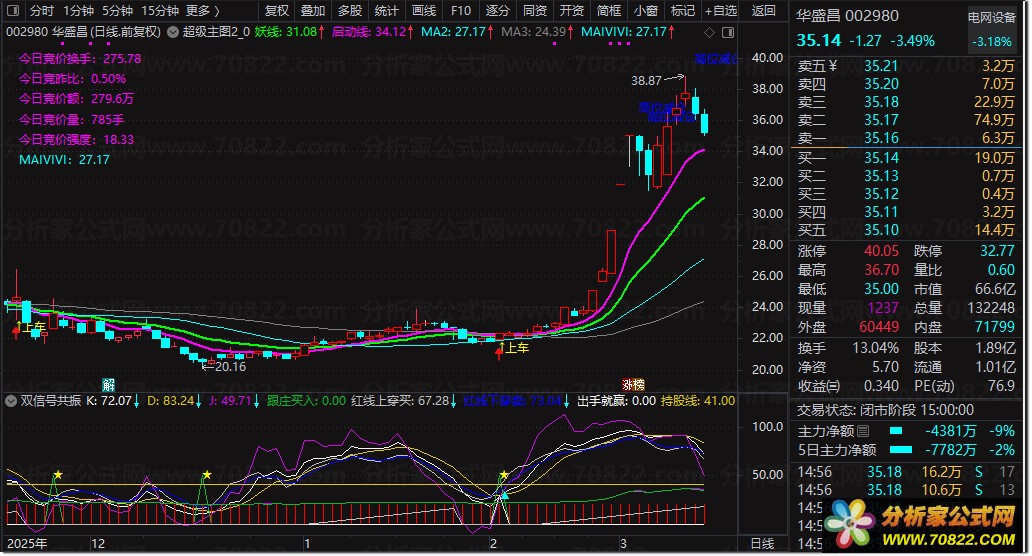Click the 涨榜 marker above indicator panel

[633, 384]
